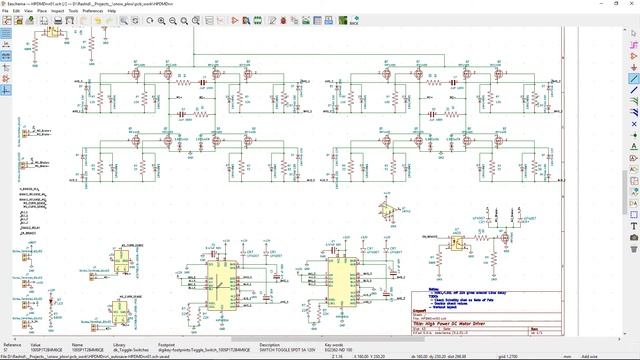Save the schematic with toolbar icon
Viewport: 640px width, 360px height.
point(30,20)
